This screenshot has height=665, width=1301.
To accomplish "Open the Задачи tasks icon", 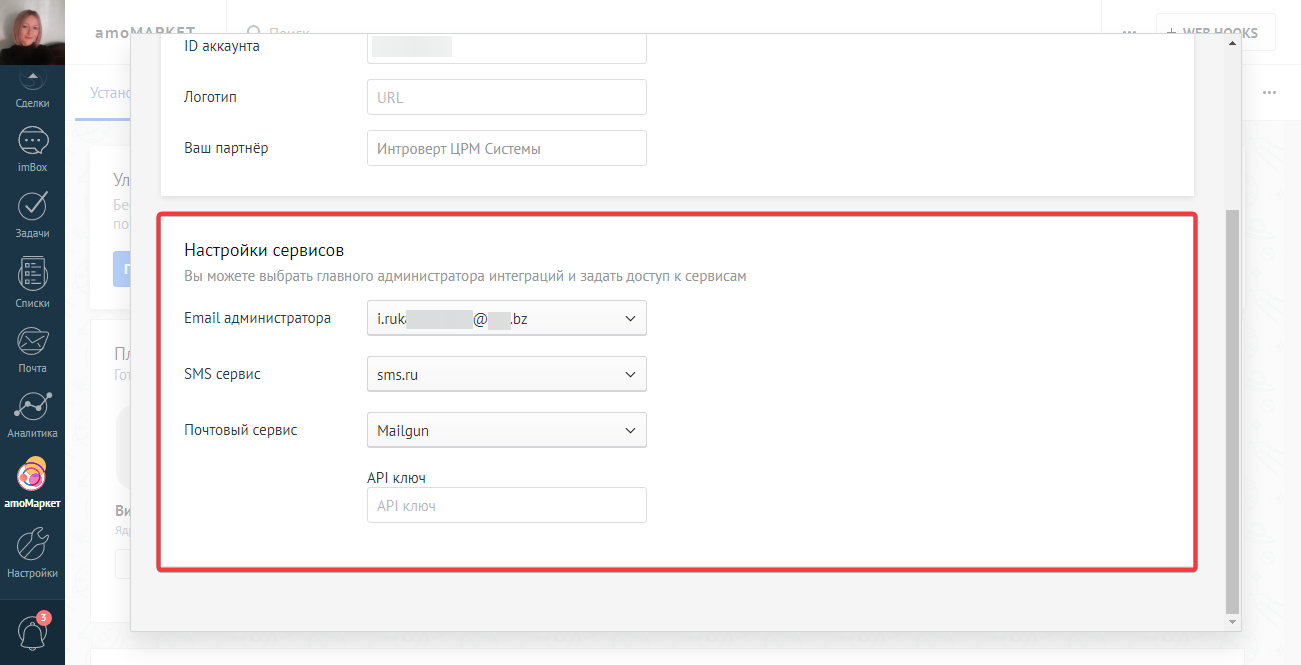I will 32,214.
